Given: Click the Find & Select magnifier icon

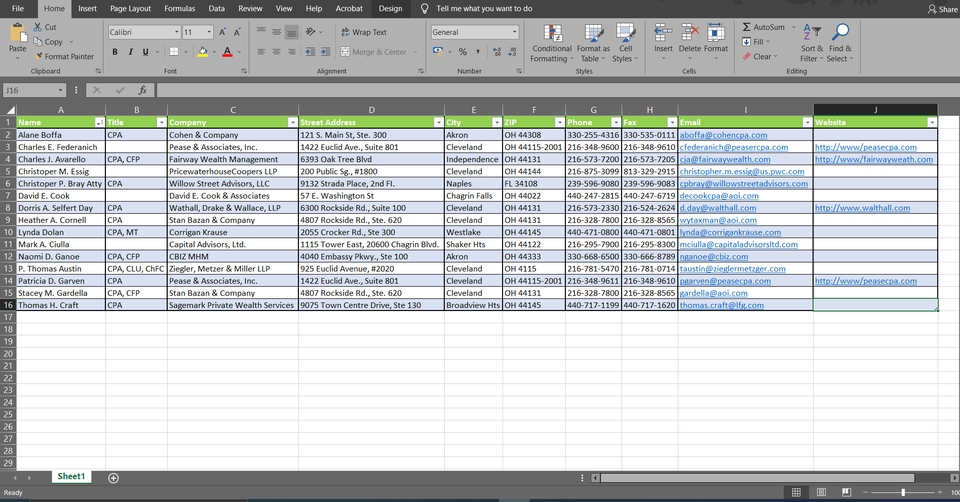Looking at the screenshot, I should click(841, 33).
